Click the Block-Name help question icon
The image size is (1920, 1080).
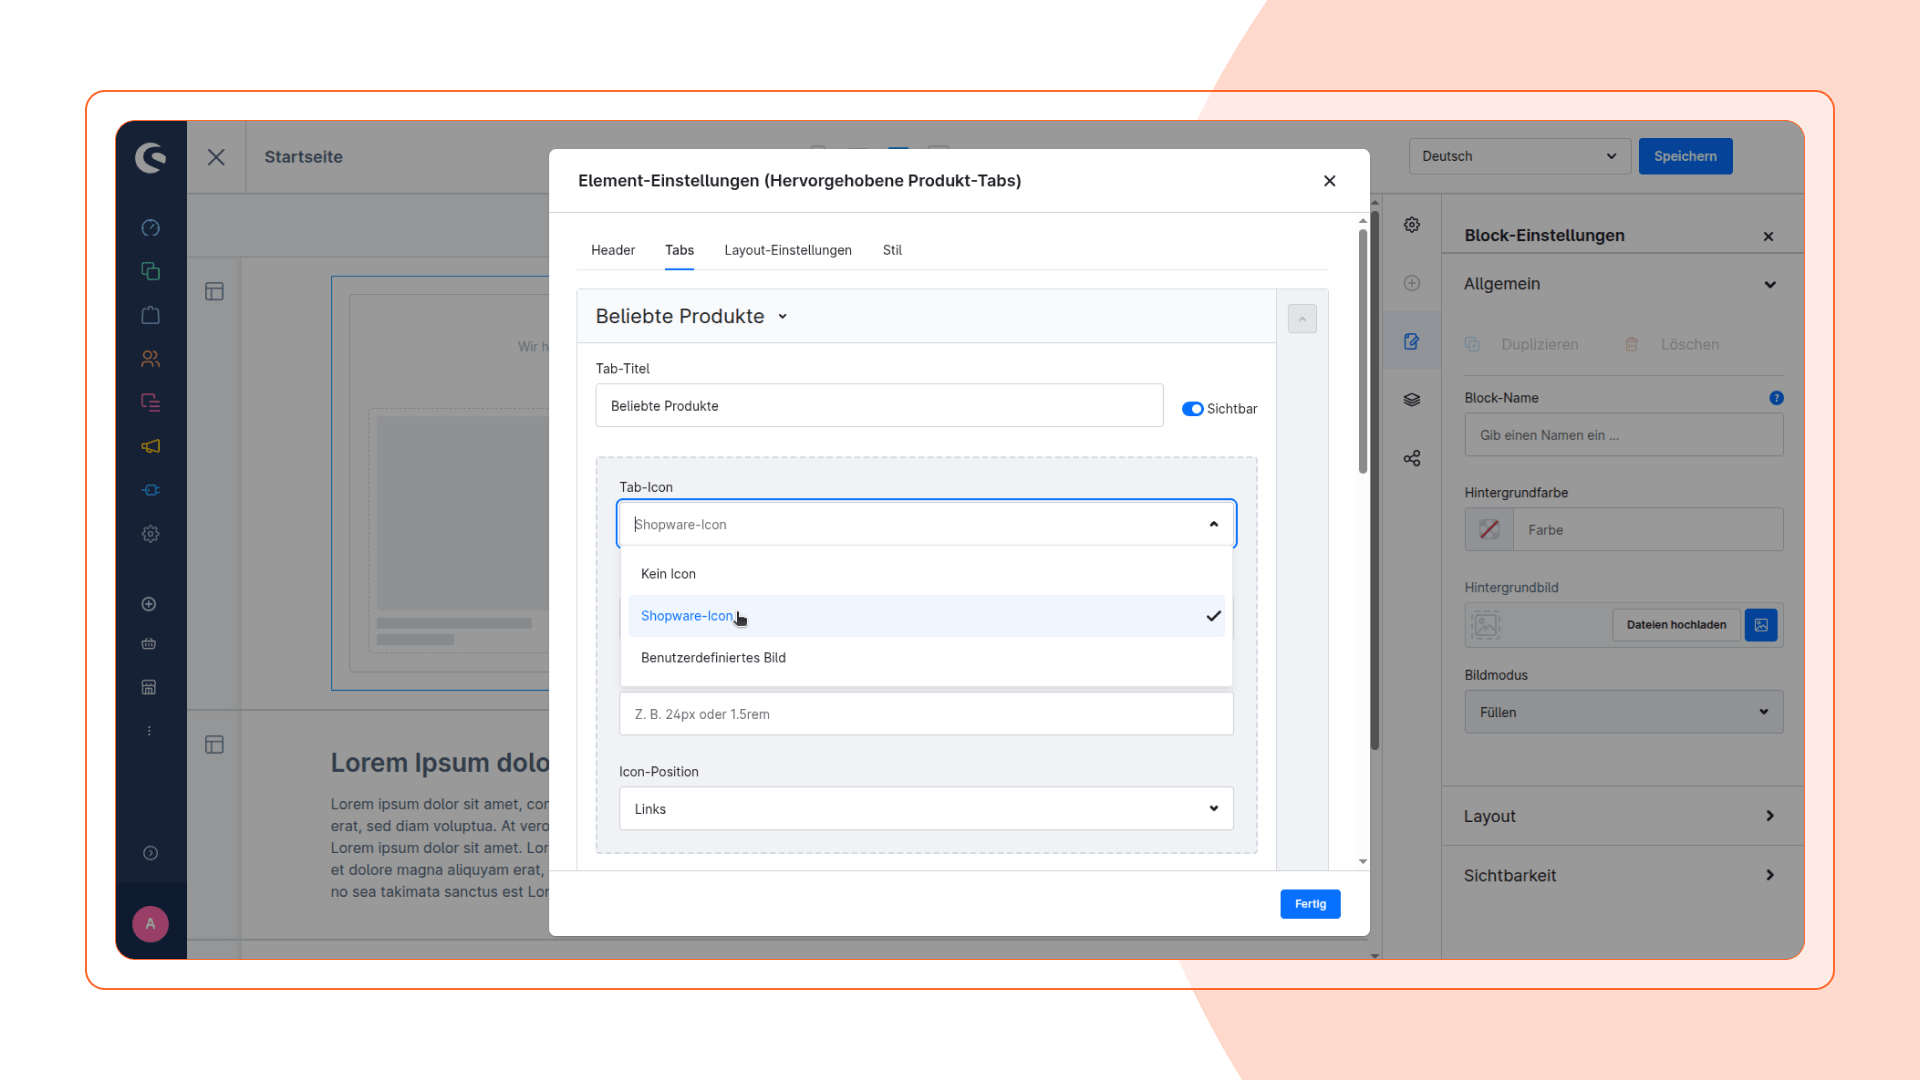1776,398
